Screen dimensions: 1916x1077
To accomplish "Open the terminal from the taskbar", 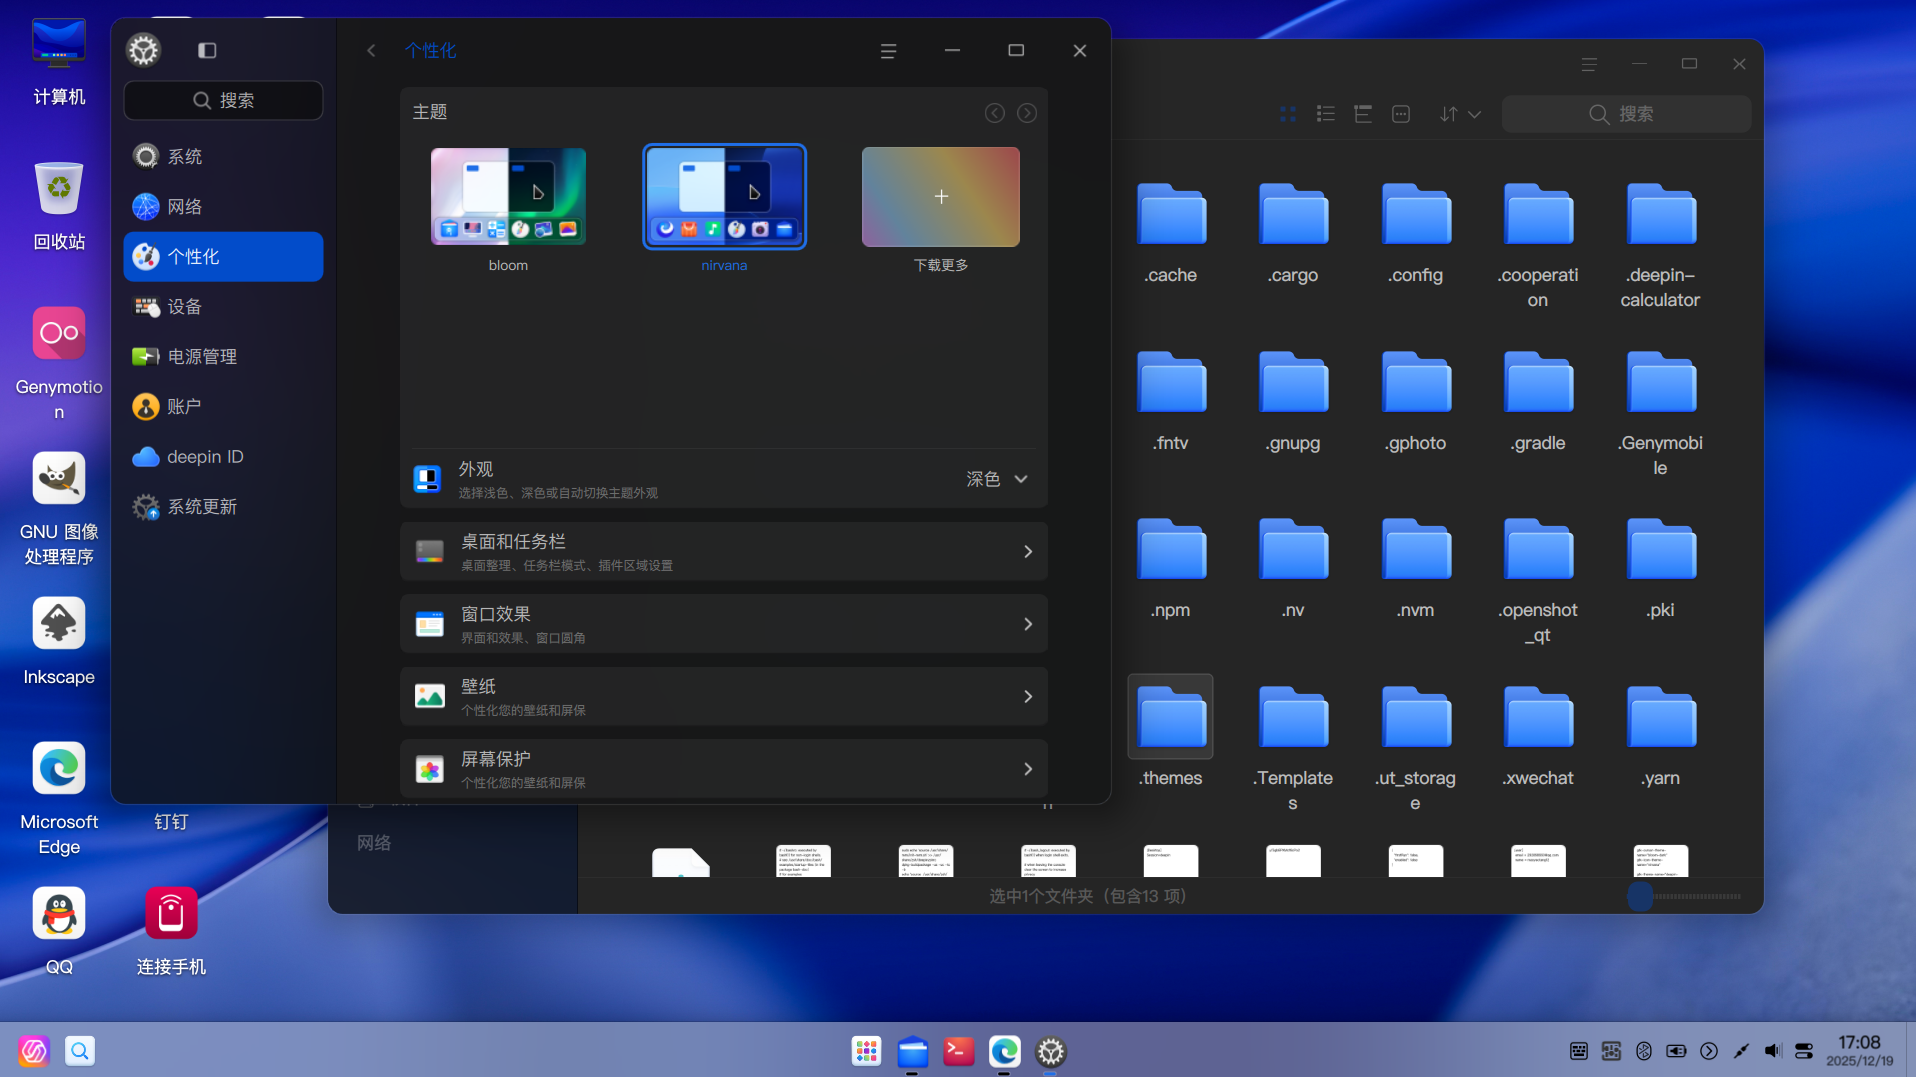I will (x=958, y=1051).
